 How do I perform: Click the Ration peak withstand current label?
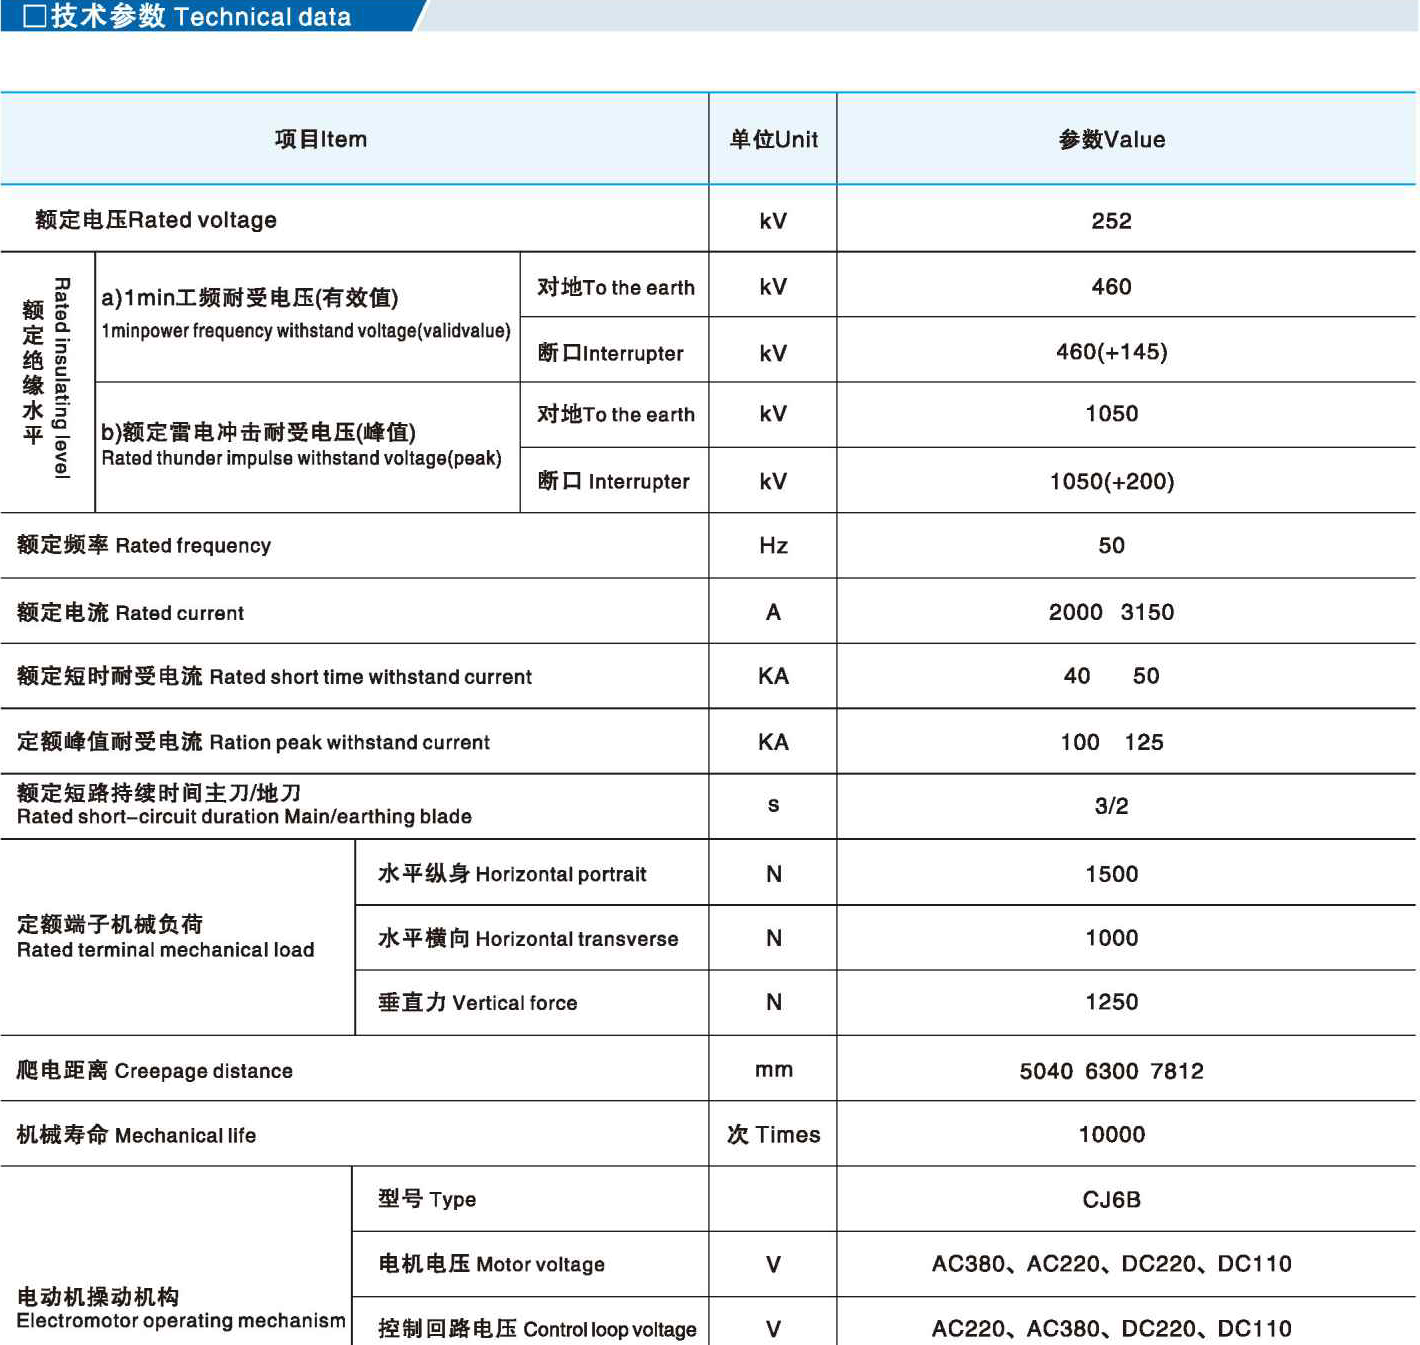pyautogui.click(x=253, y=742)
